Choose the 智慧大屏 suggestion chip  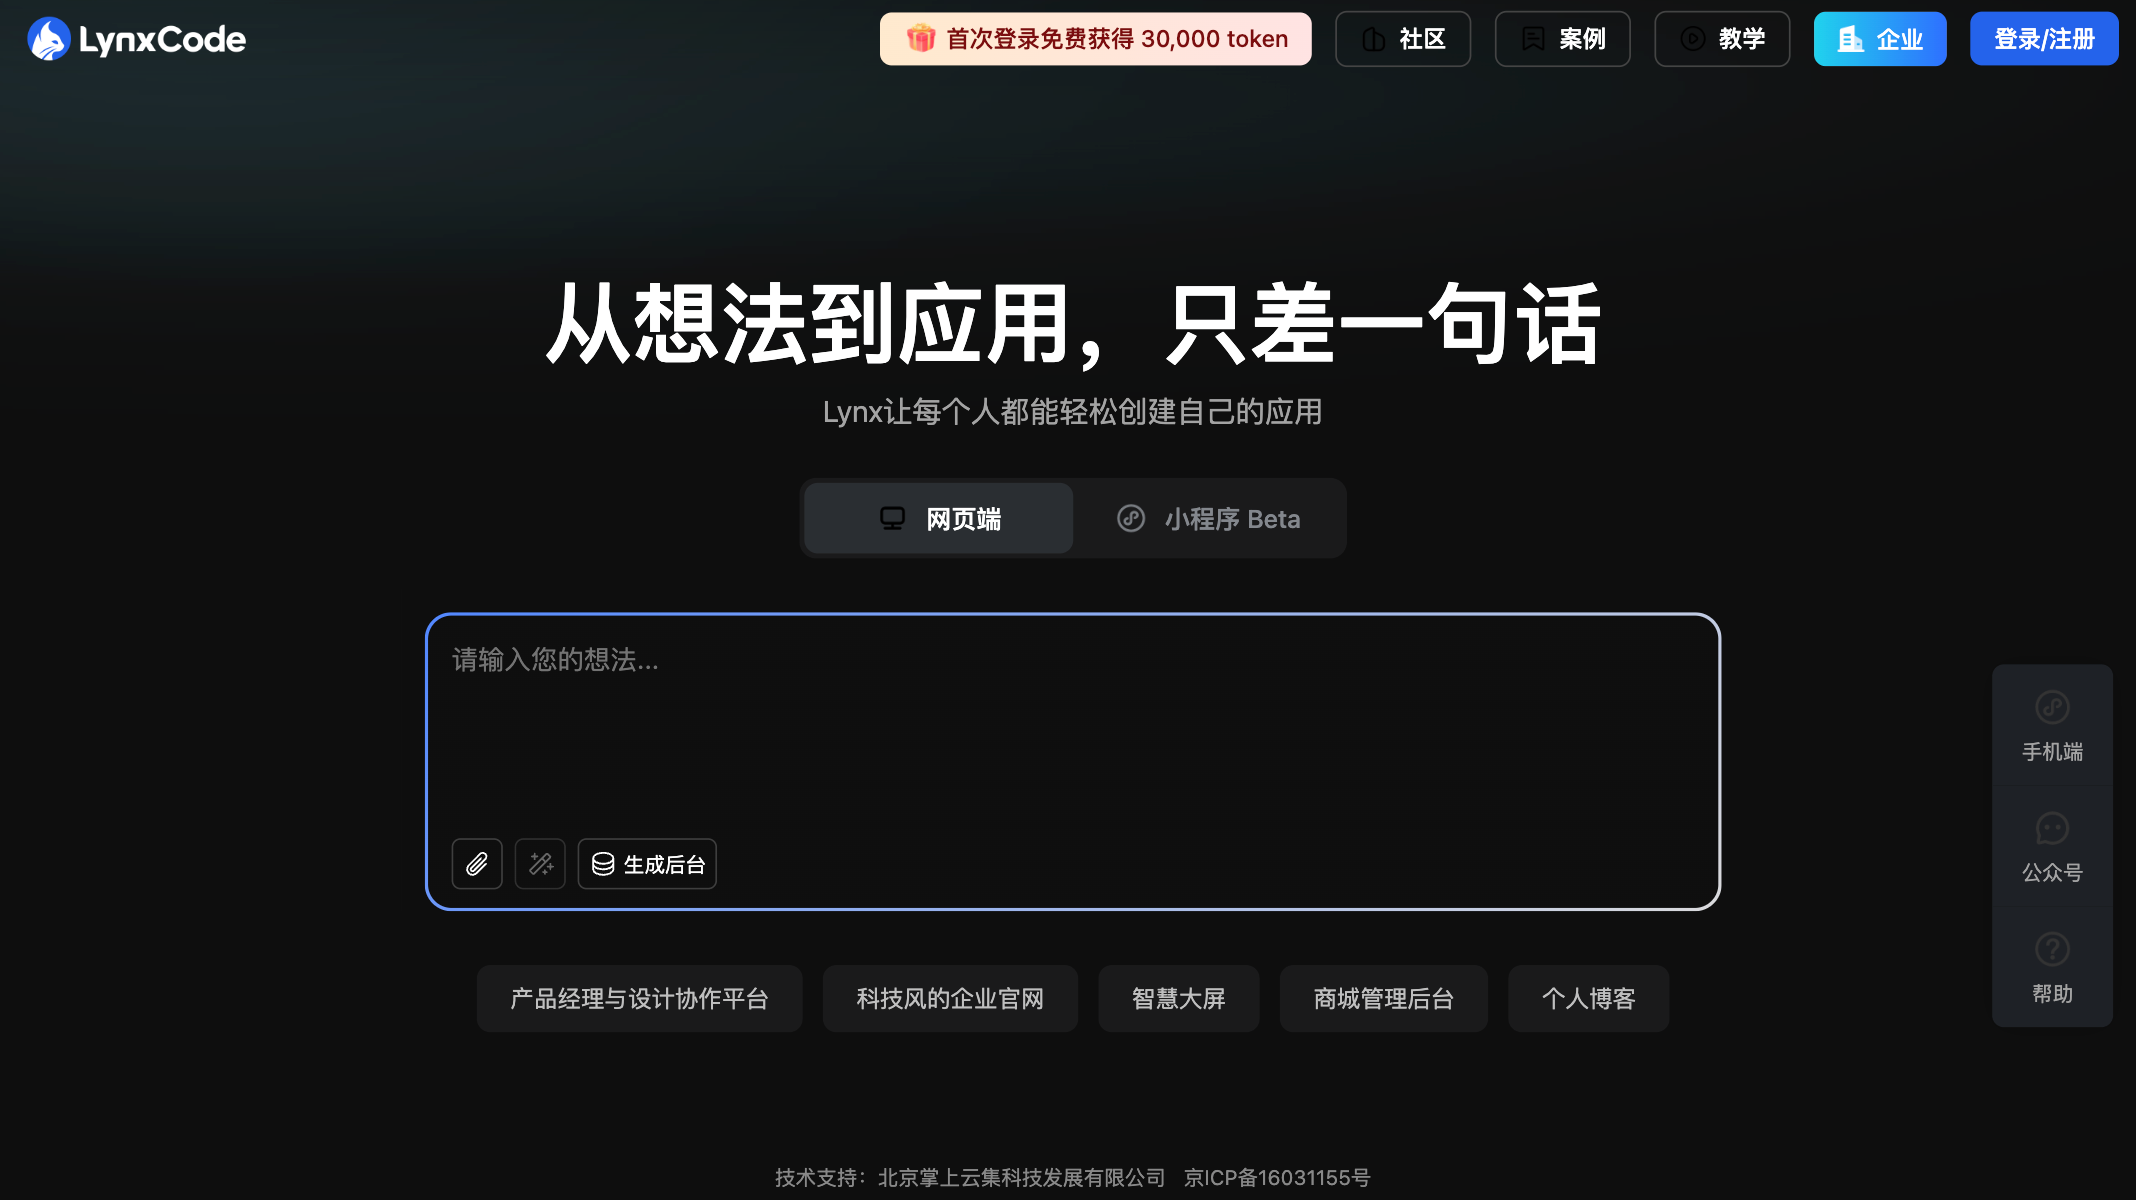[x=1178, y=998]
